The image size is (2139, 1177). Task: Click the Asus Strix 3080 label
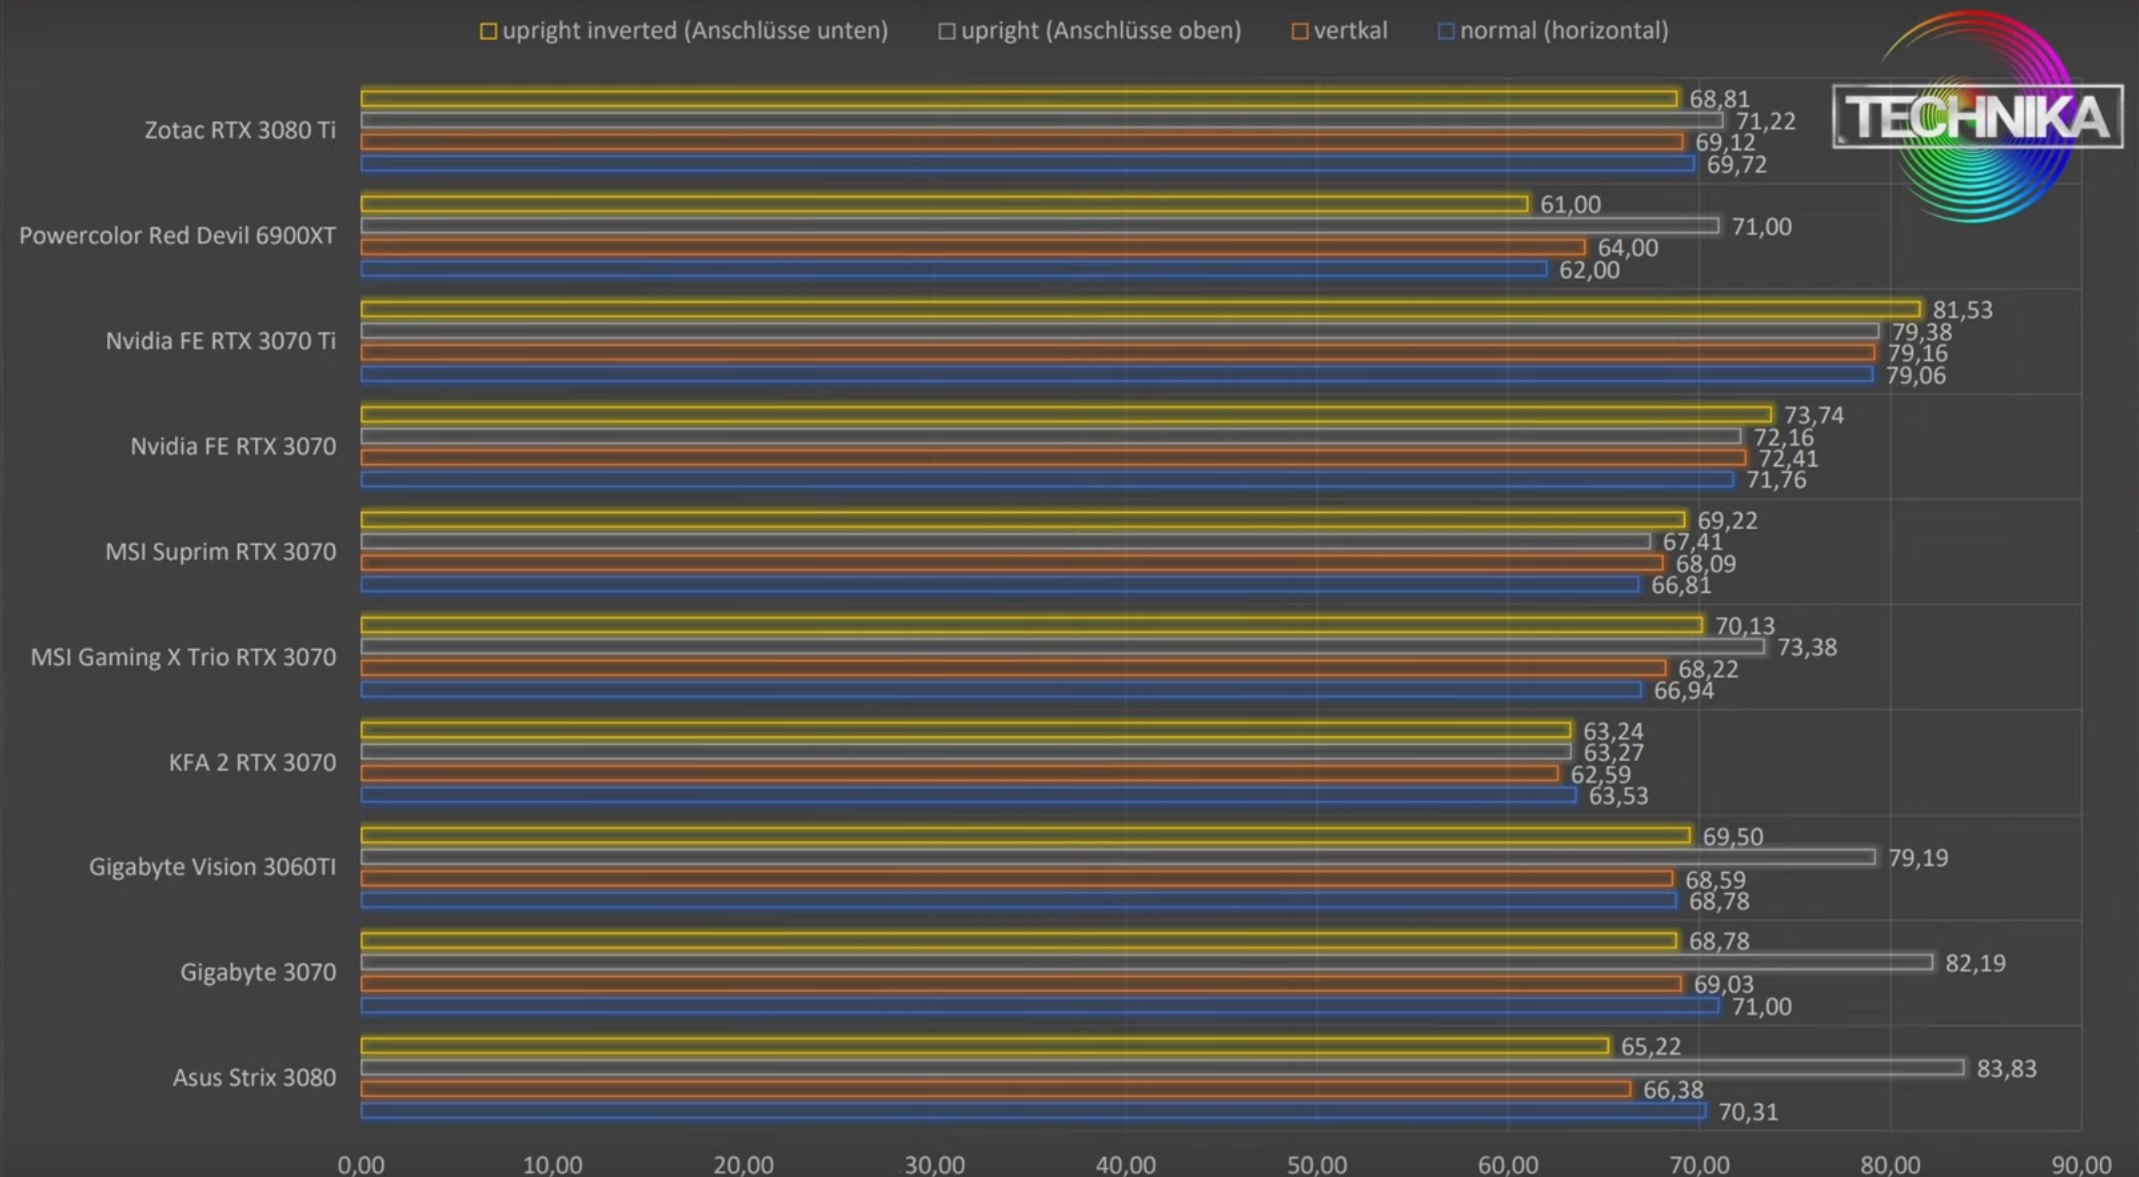click(254, 1078)
